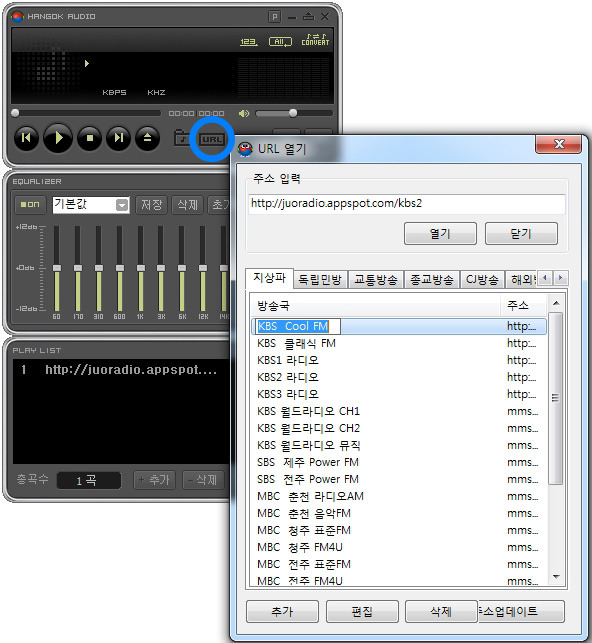The width and height of the screenshot is (592, 643).
Task: Open file using the folder music icon
Action: click(182, 138)
